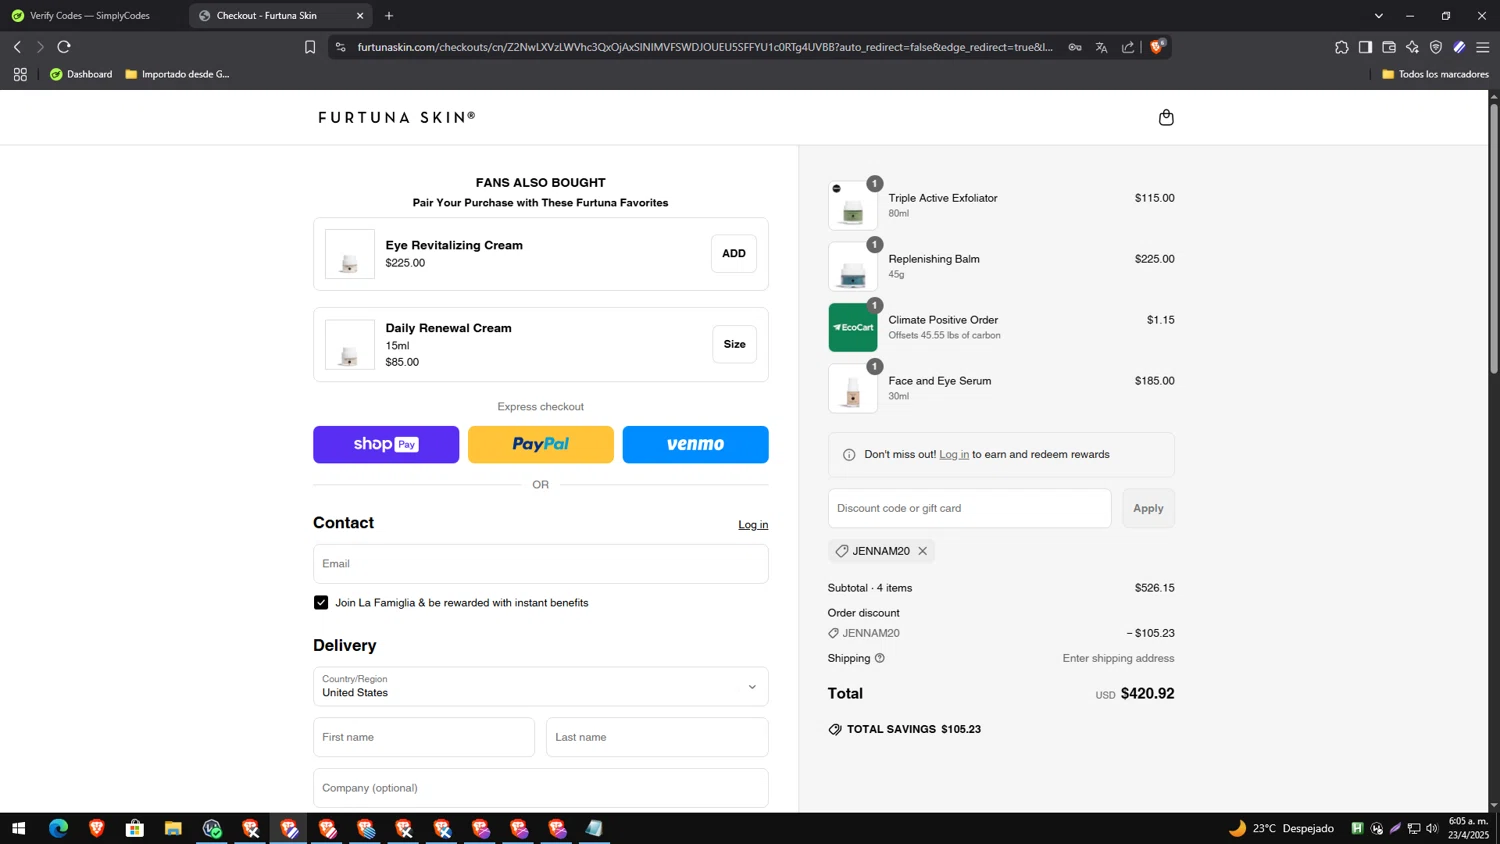This screenshot has width=1500, height=844.
Task: Focus the First name field
Action: (424, 737)
